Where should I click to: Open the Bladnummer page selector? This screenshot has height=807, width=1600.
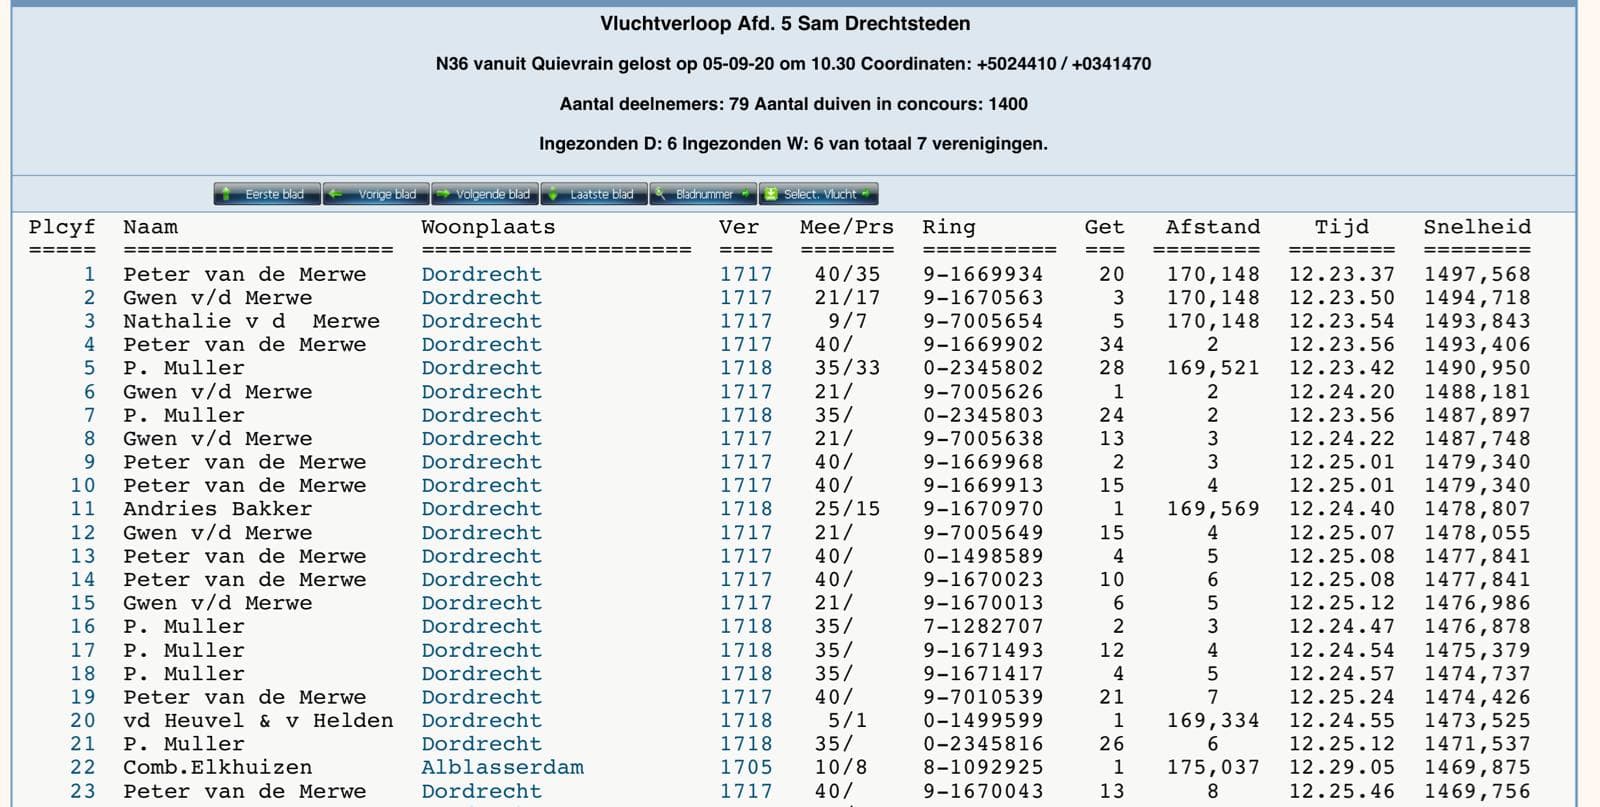pyautogui.click(x=703, y=194)
